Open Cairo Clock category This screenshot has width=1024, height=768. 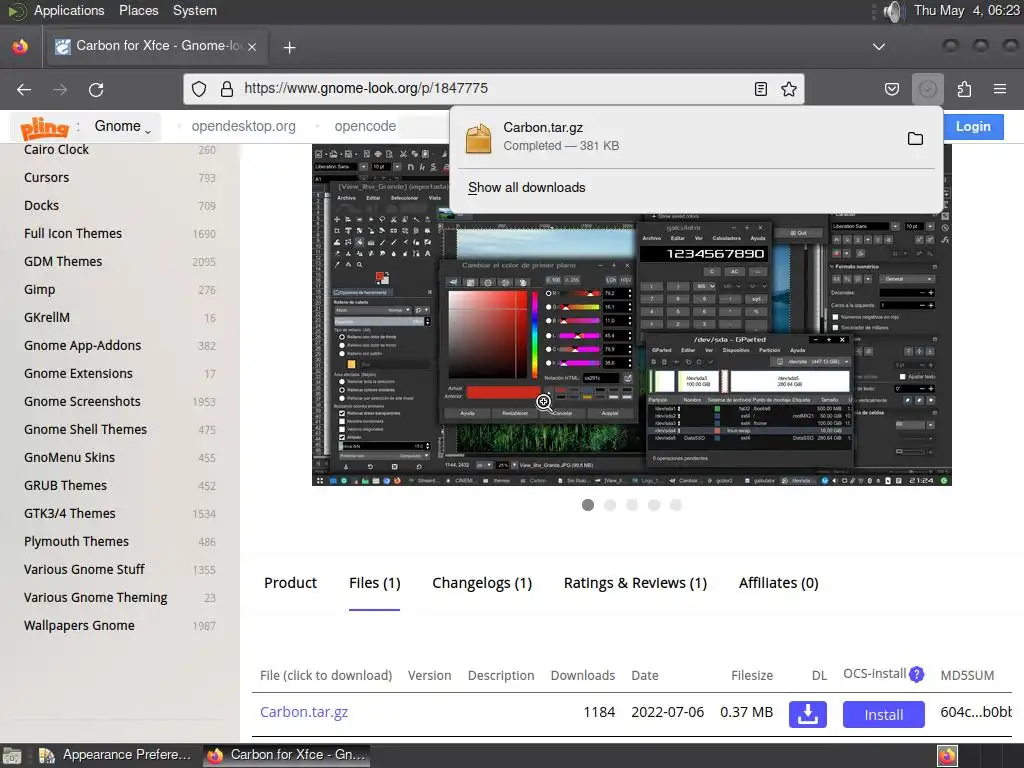(x=56, y=150)
